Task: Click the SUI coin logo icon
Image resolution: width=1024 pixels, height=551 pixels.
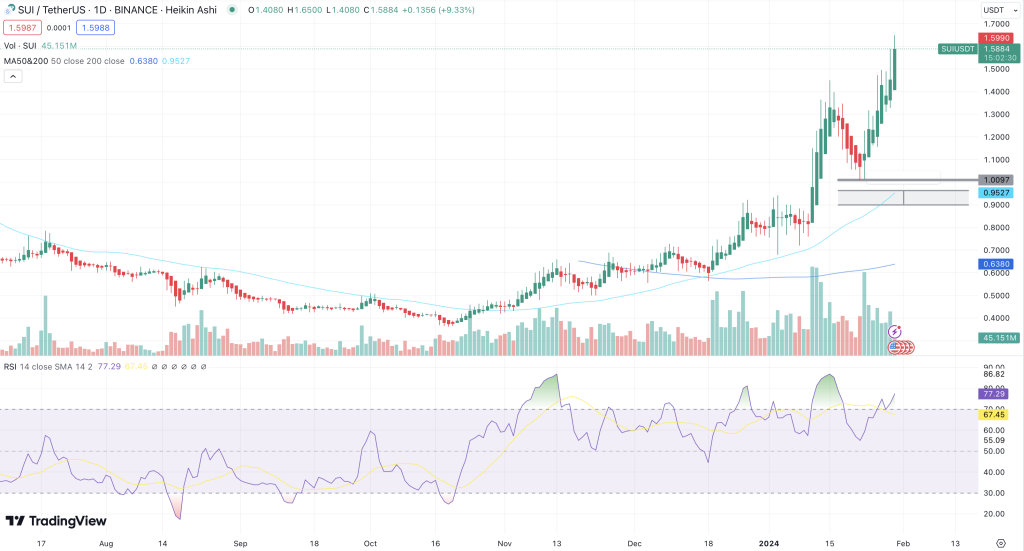Action: click(x=9, y=10)
